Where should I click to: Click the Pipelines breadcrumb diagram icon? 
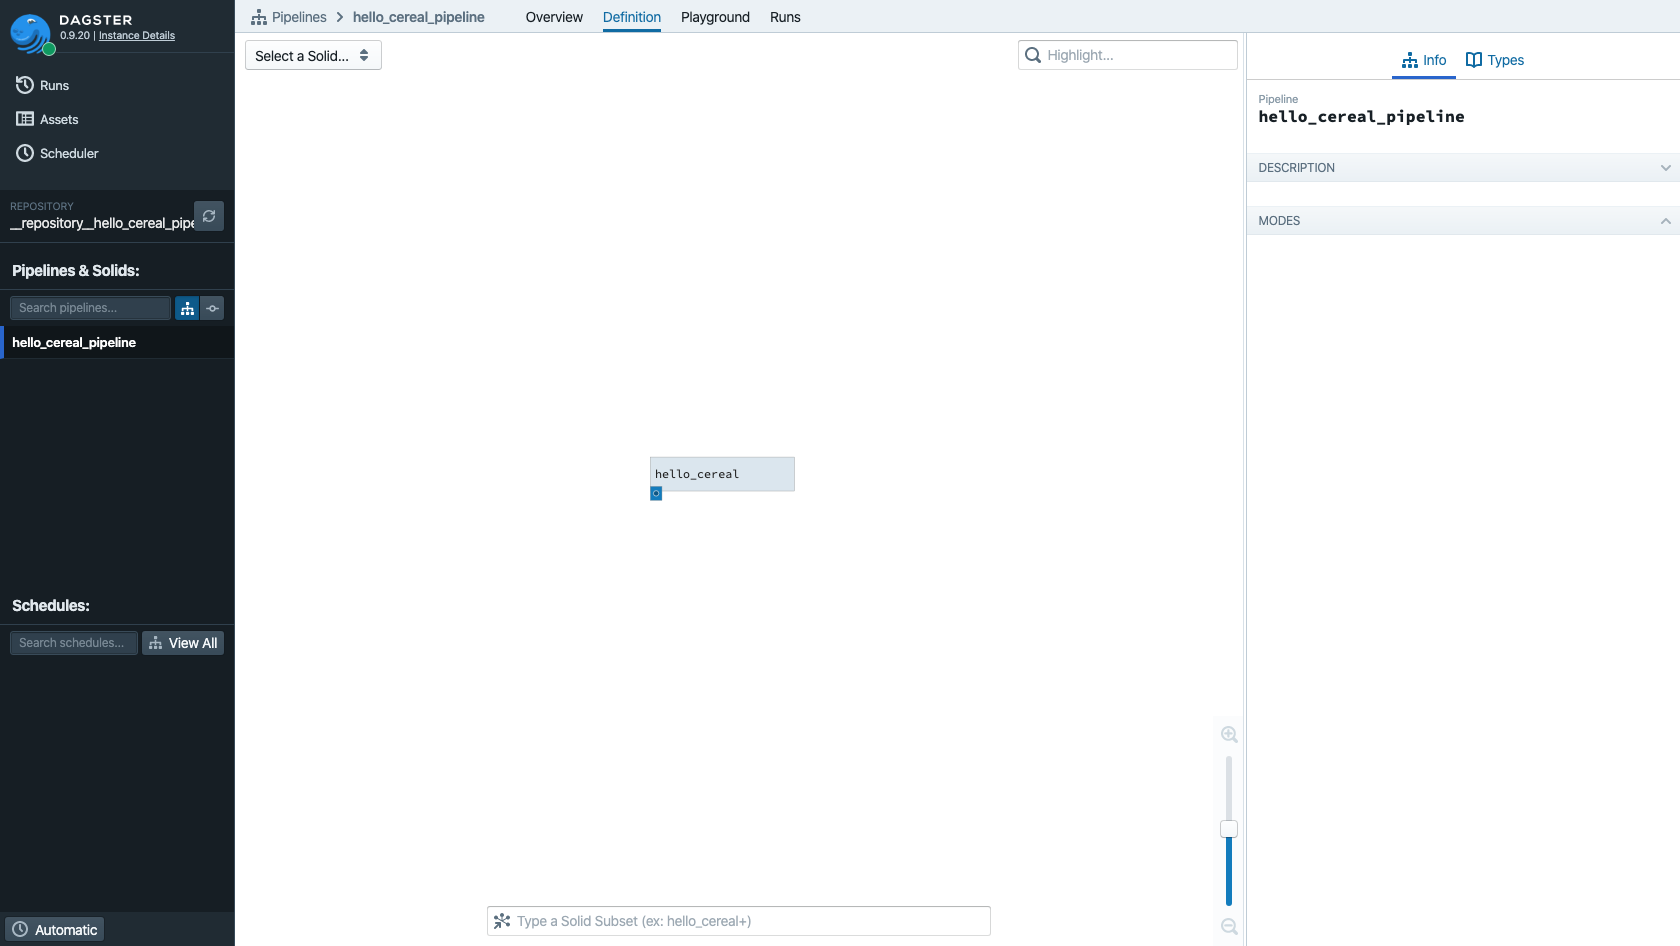coord(259,17)
